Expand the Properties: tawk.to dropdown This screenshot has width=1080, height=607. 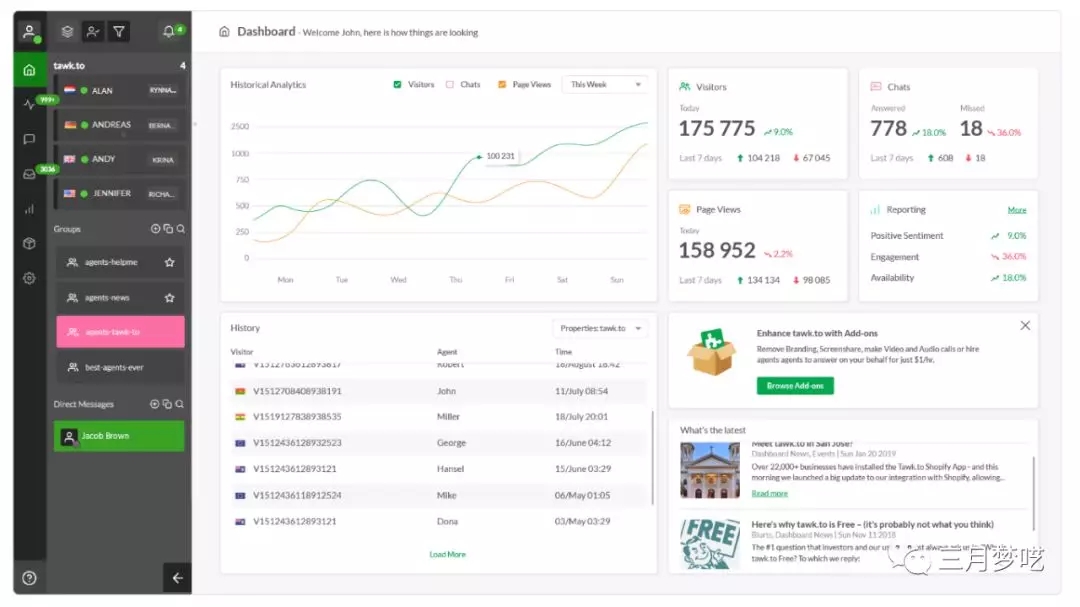pos(600,328)
